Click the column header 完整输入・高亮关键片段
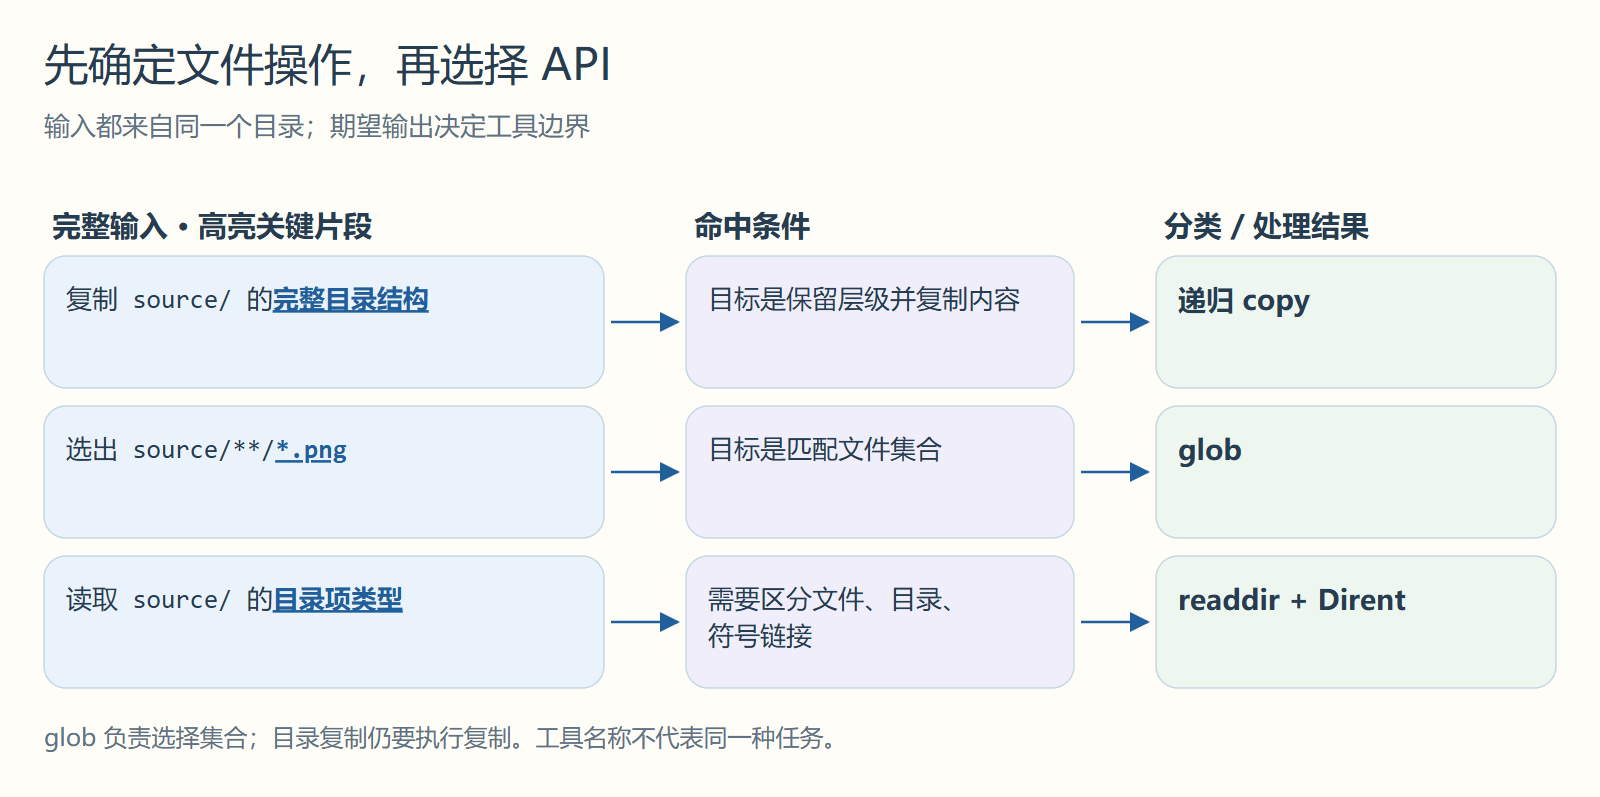The height and width of the screenshot is (797, 1600). pyautogui.click(x=212, y=227)
